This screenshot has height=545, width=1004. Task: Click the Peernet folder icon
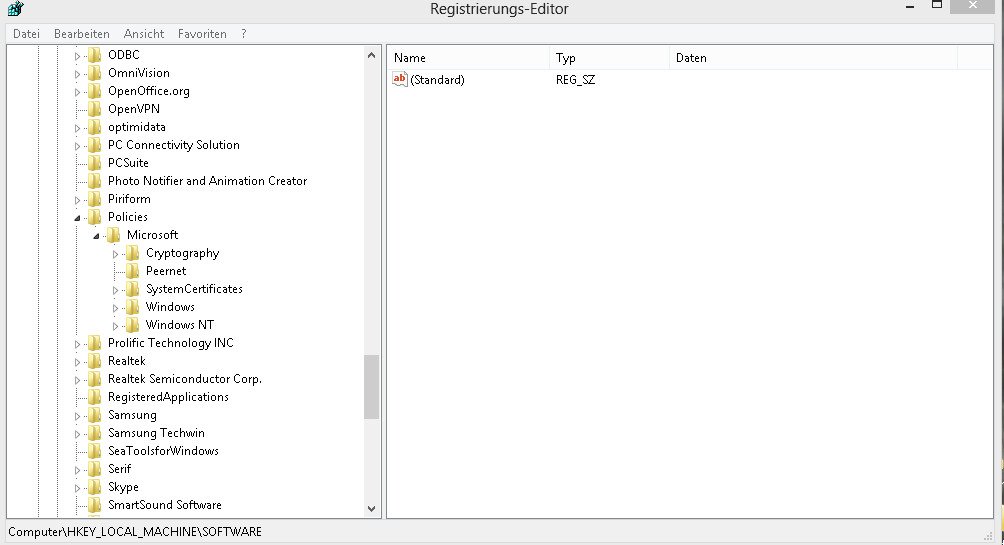point(133,271)
